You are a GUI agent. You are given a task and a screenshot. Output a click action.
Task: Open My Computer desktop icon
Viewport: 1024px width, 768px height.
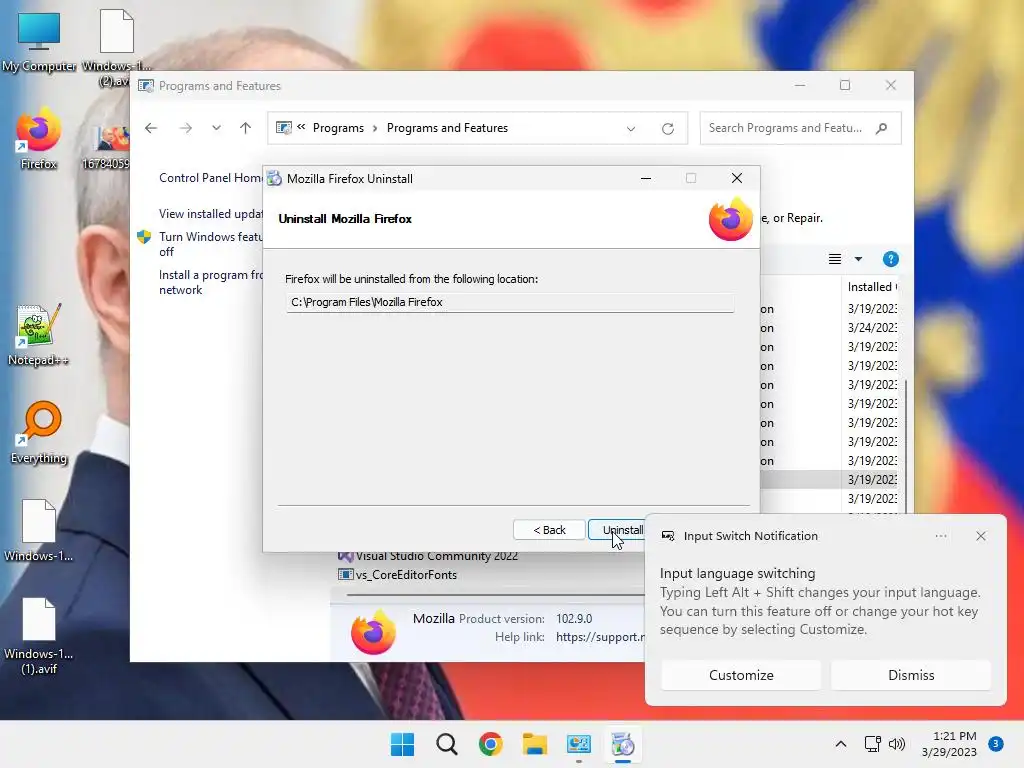[x=39, y=40]
